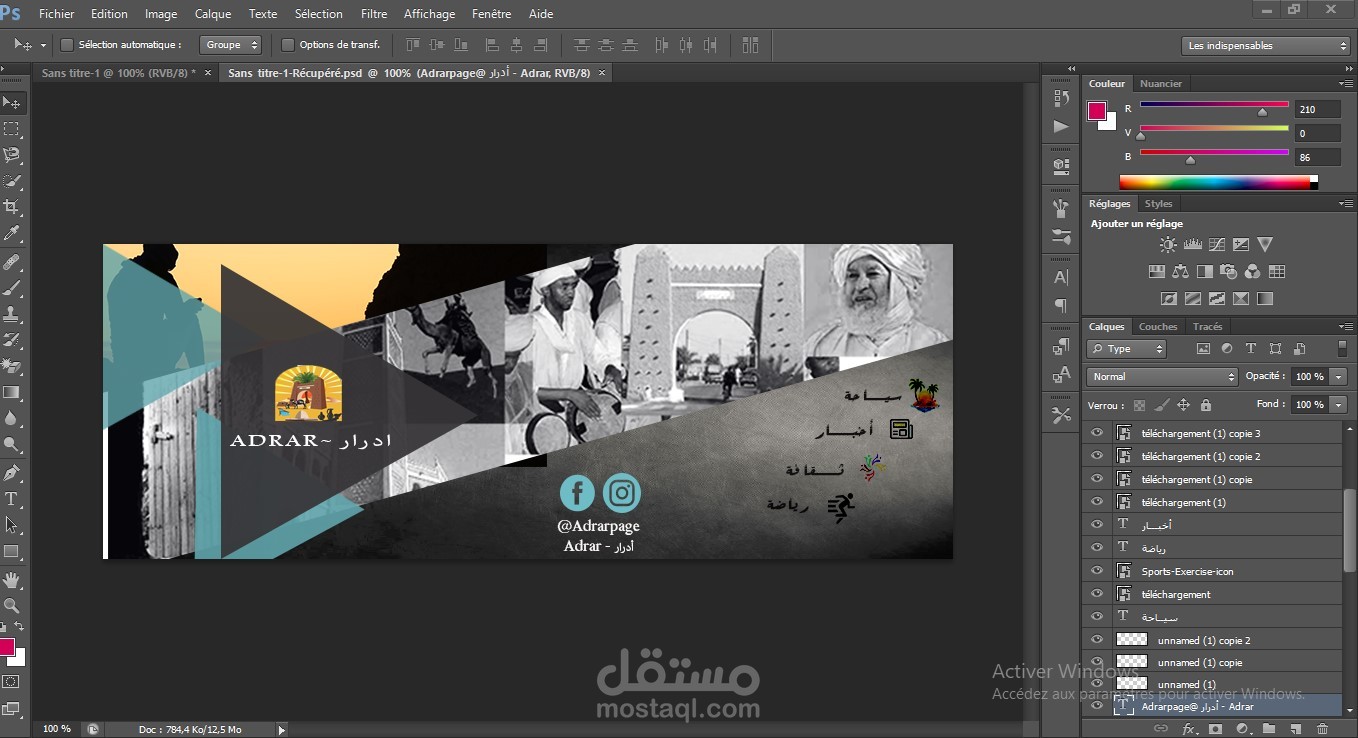Open the Calque menu

click(213, 14)
